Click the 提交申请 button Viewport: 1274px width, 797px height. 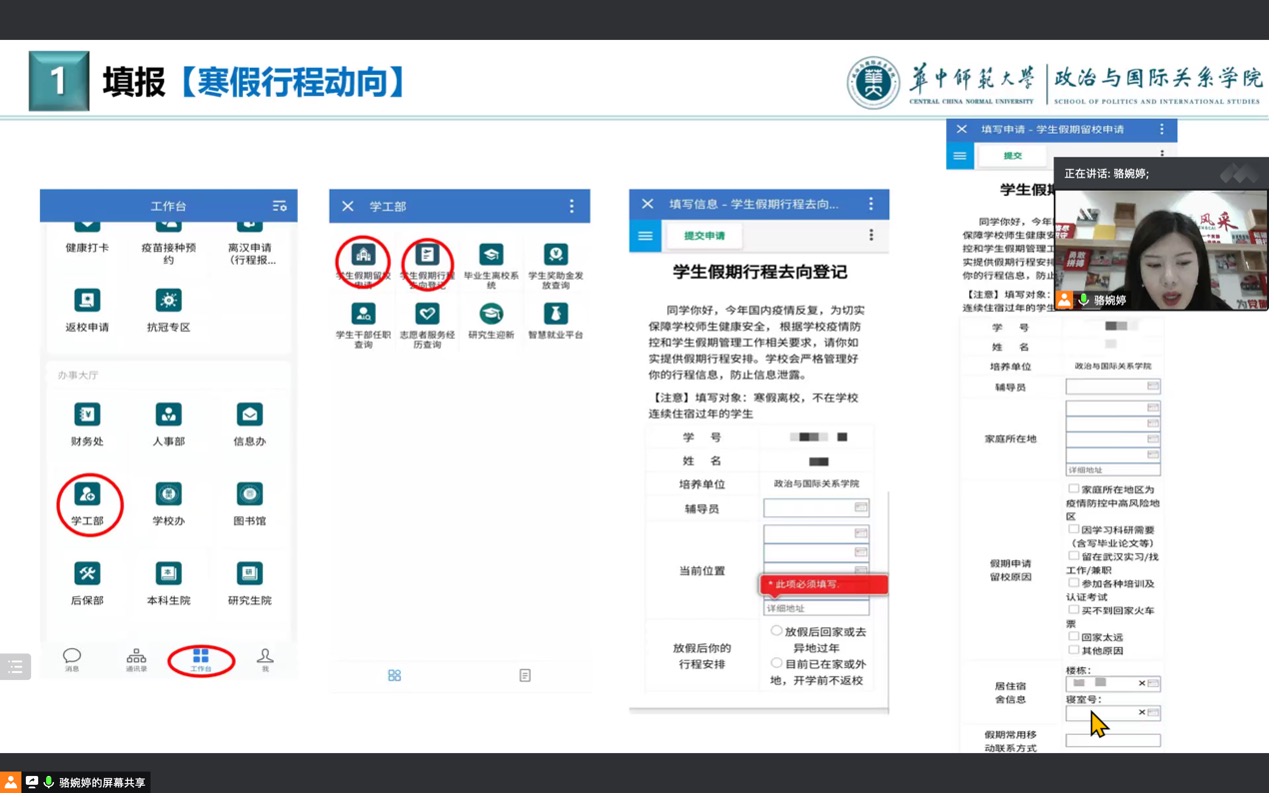(x=705, y=236)
